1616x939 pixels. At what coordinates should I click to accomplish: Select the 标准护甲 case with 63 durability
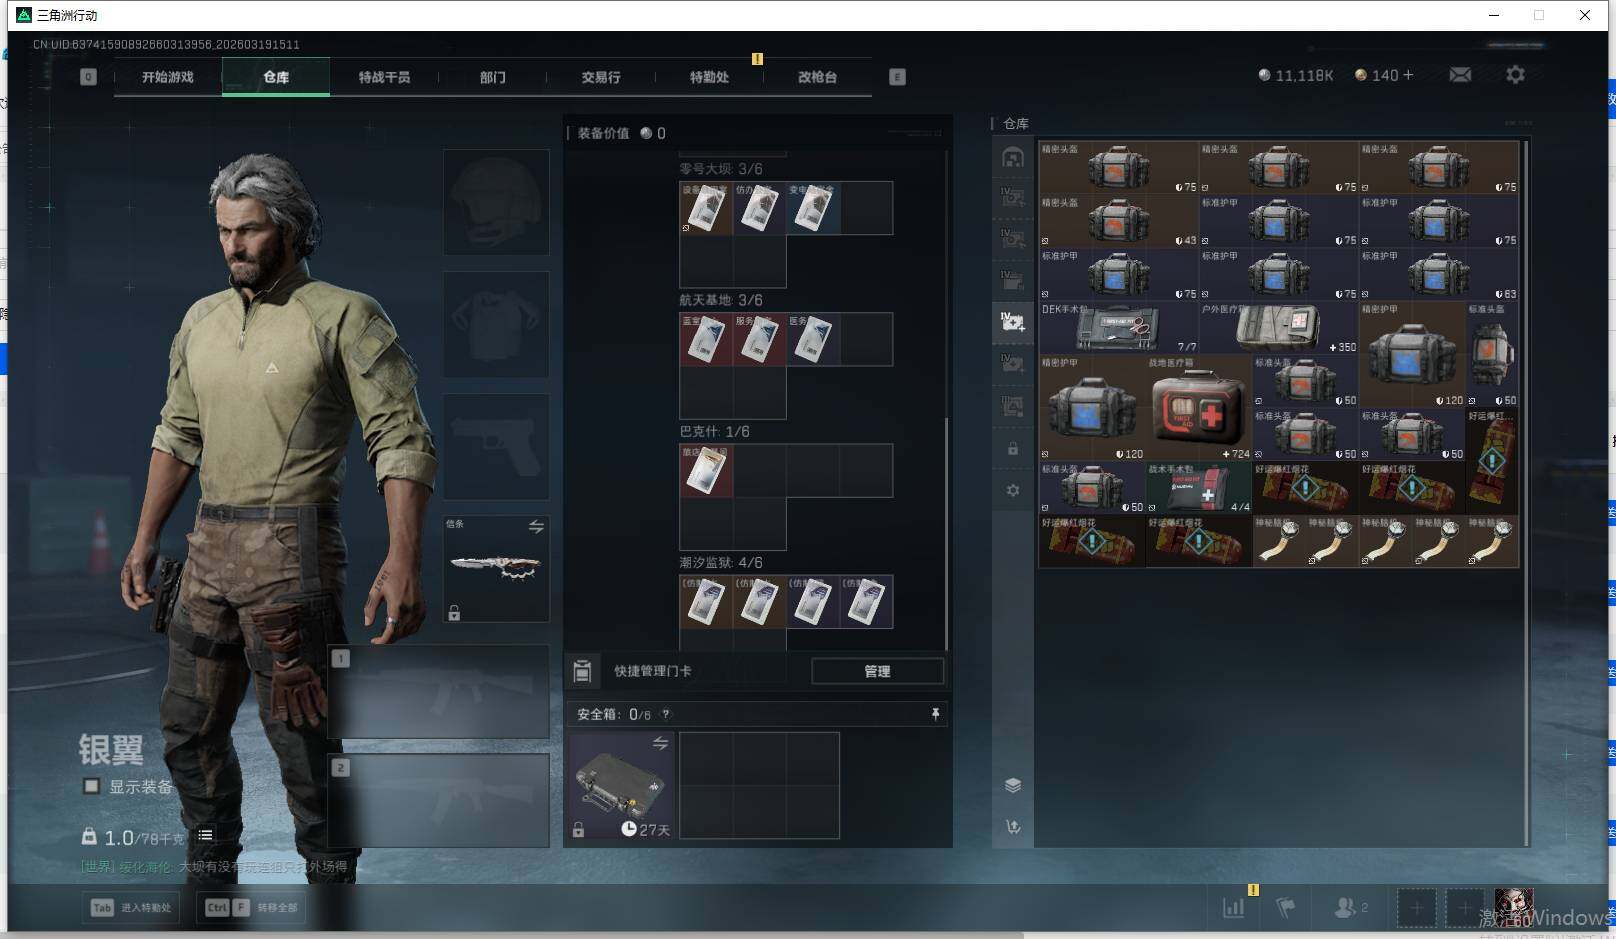pos(1438,275)
